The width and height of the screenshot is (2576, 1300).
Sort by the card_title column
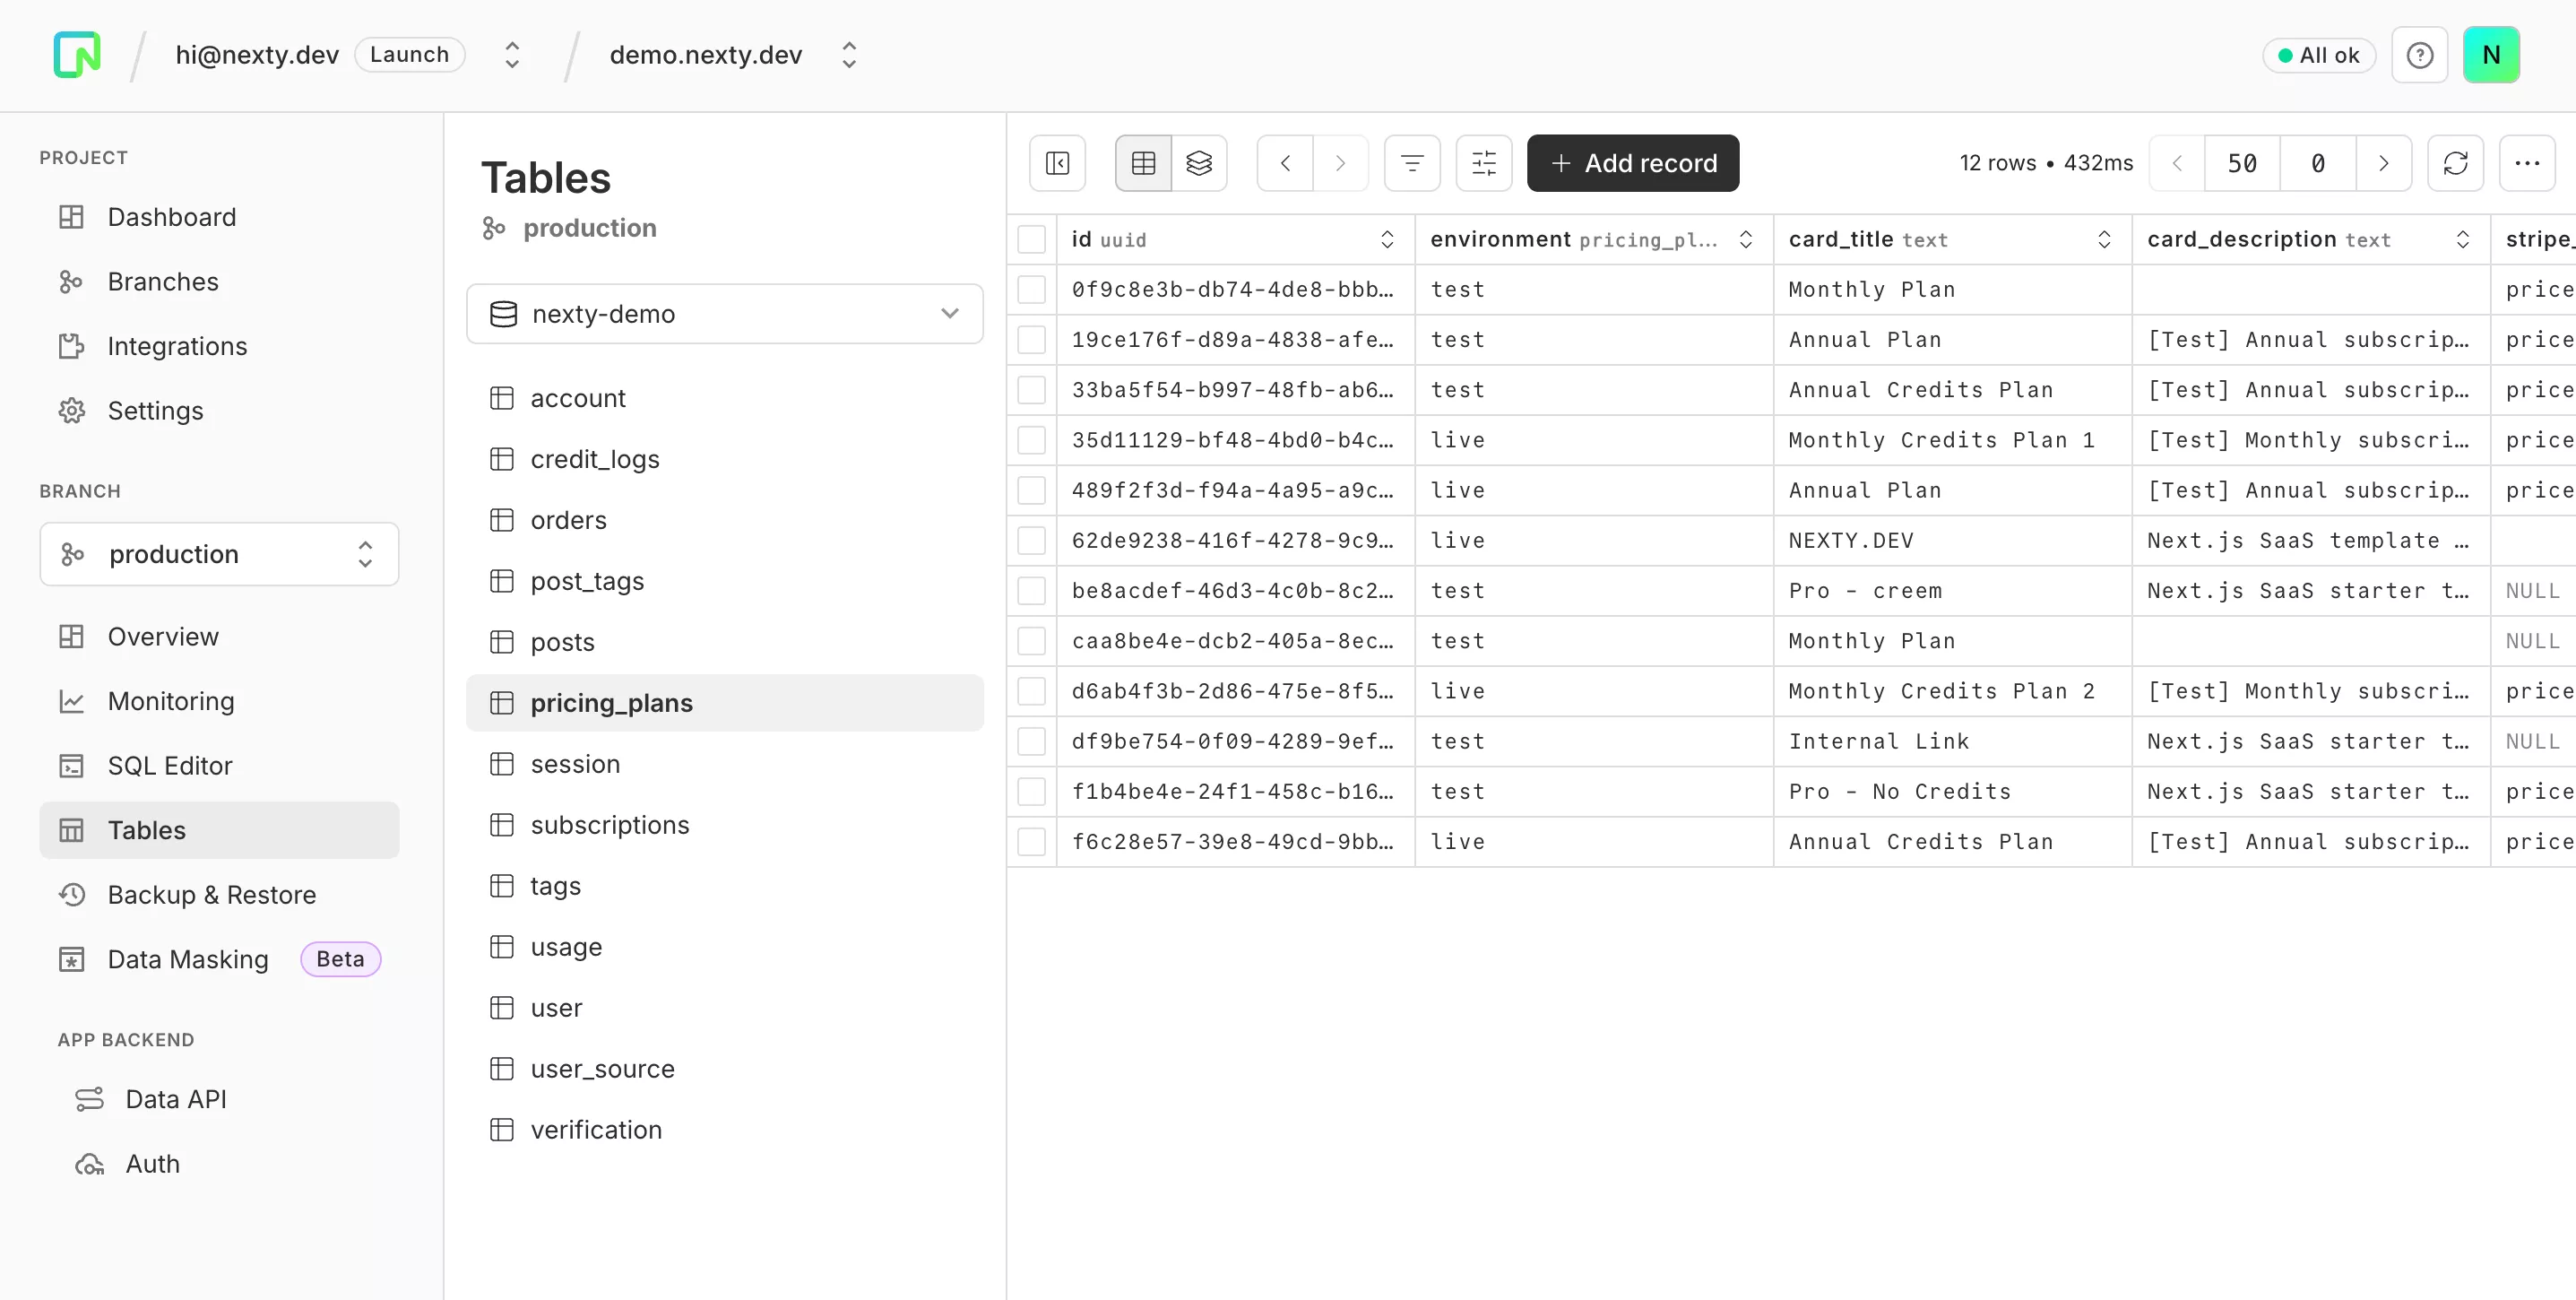[x=2104, y=240]
